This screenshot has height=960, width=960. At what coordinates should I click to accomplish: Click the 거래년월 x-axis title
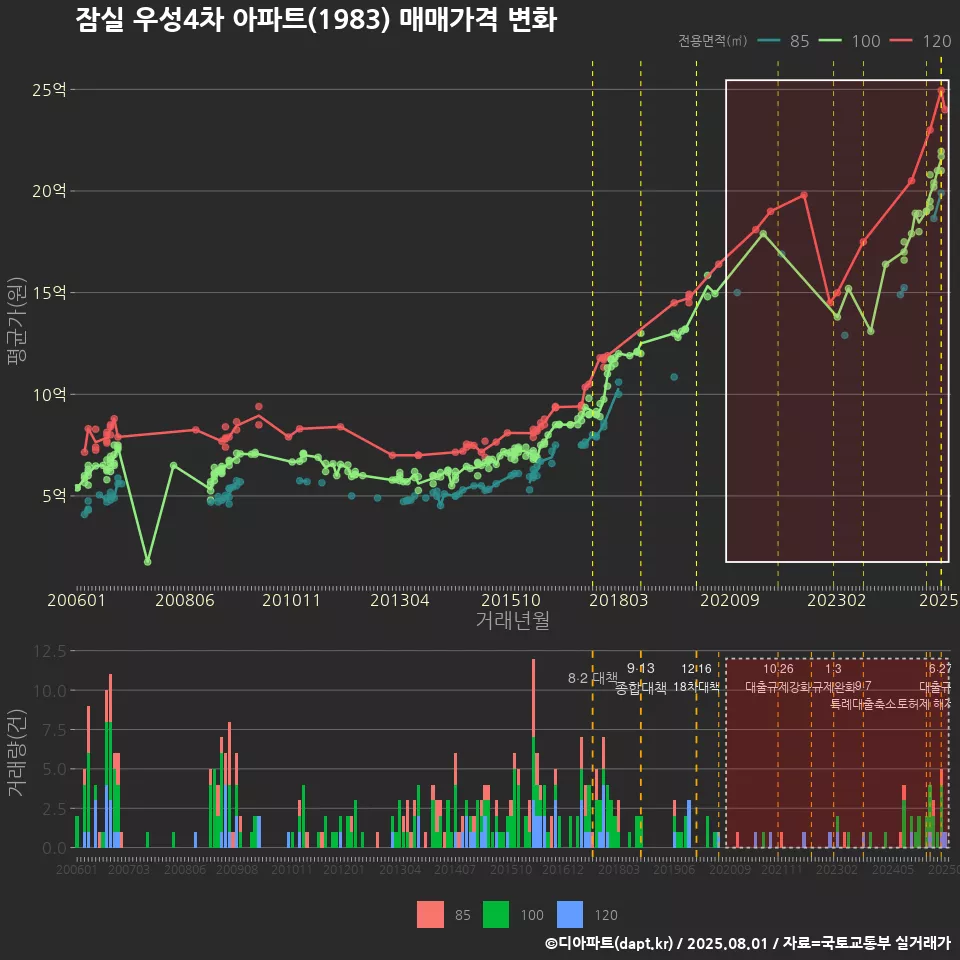(512, 620)
